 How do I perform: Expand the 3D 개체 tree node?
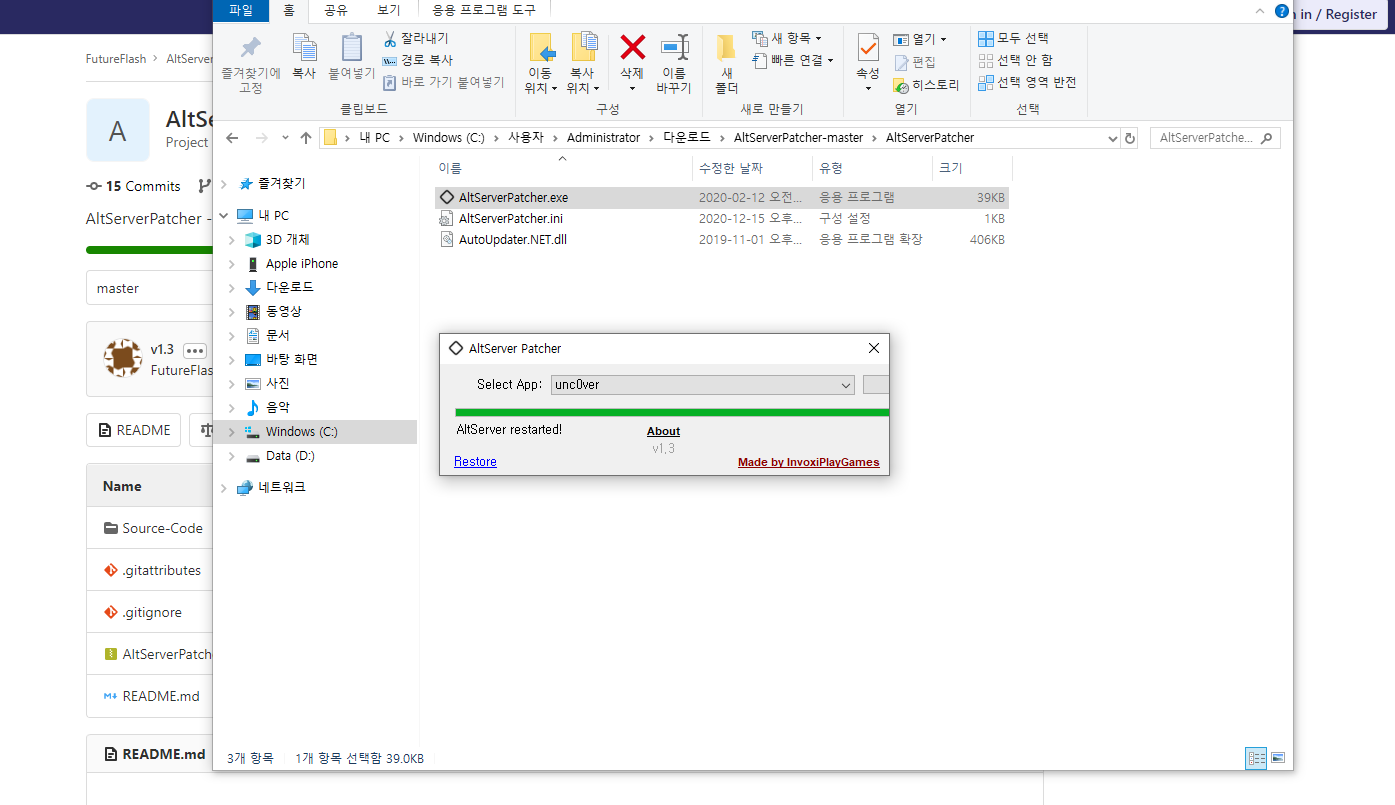pos(232,240)
